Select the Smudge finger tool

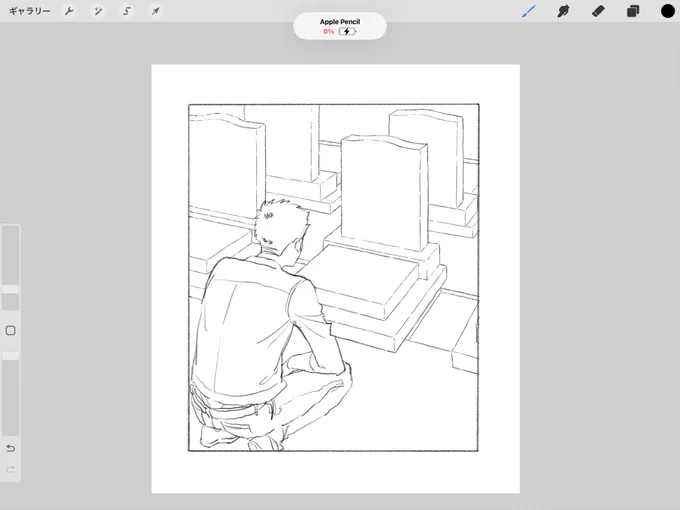(563, 11)
